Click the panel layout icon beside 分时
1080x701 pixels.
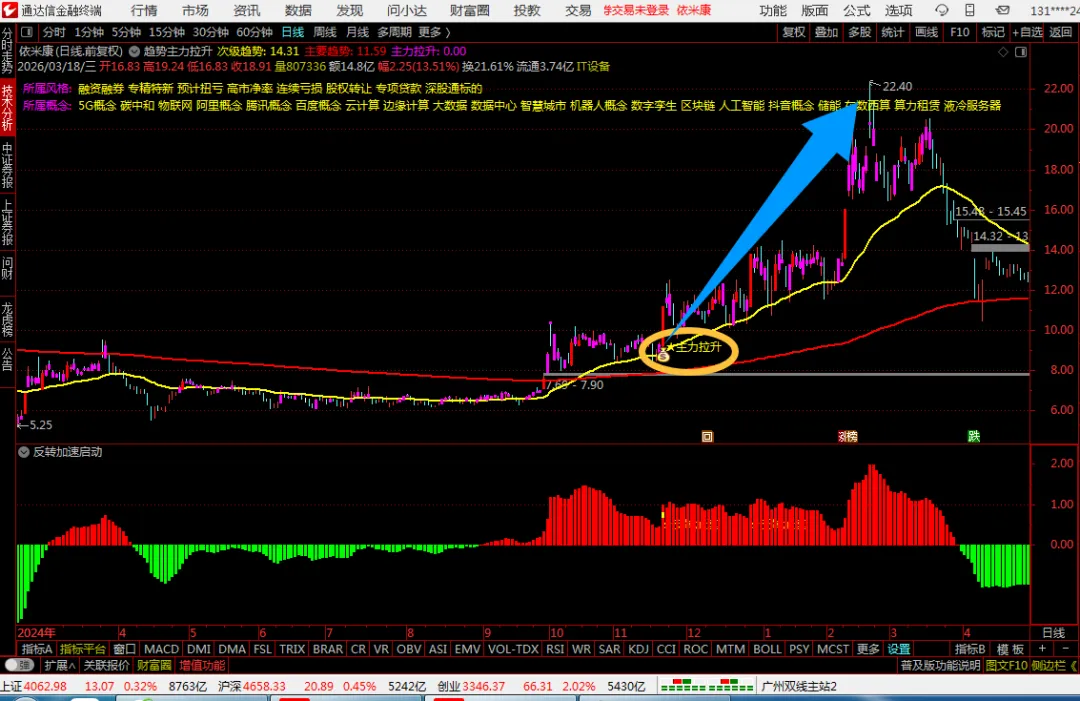click(x=27, y=32)
